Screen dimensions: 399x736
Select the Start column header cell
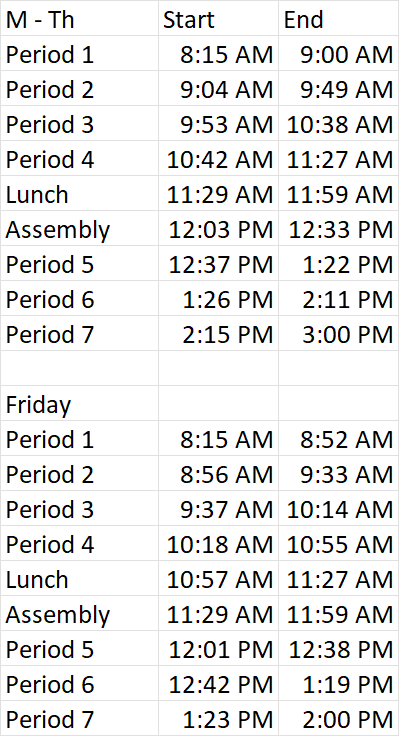218,18
